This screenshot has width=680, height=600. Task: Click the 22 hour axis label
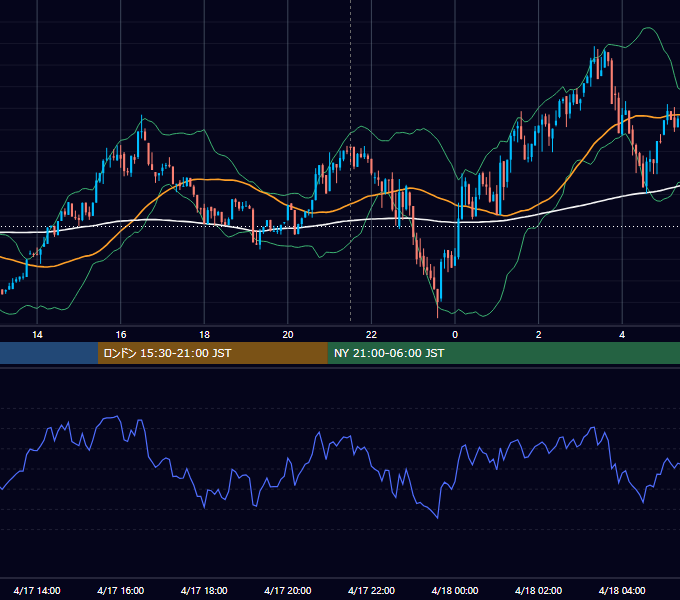(371, 335)
